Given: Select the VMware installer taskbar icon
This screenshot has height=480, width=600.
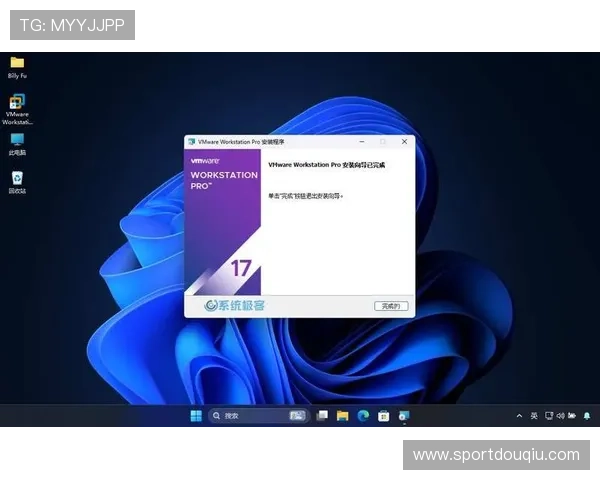Looking at the screenshot, I should pyautogui.click(x=403, y=415).
